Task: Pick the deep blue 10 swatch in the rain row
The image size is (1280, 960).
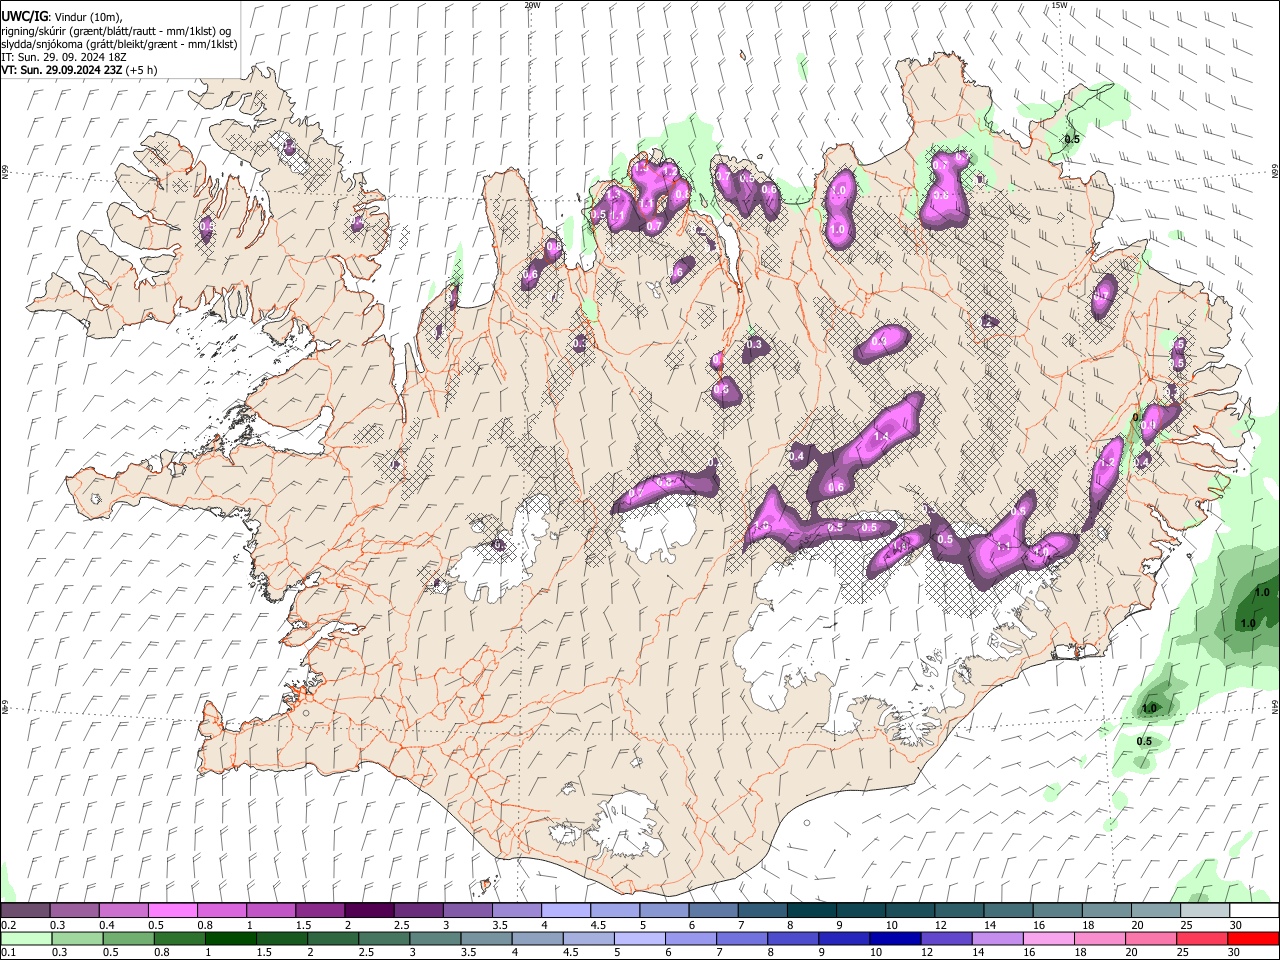Action: (895, 938)
